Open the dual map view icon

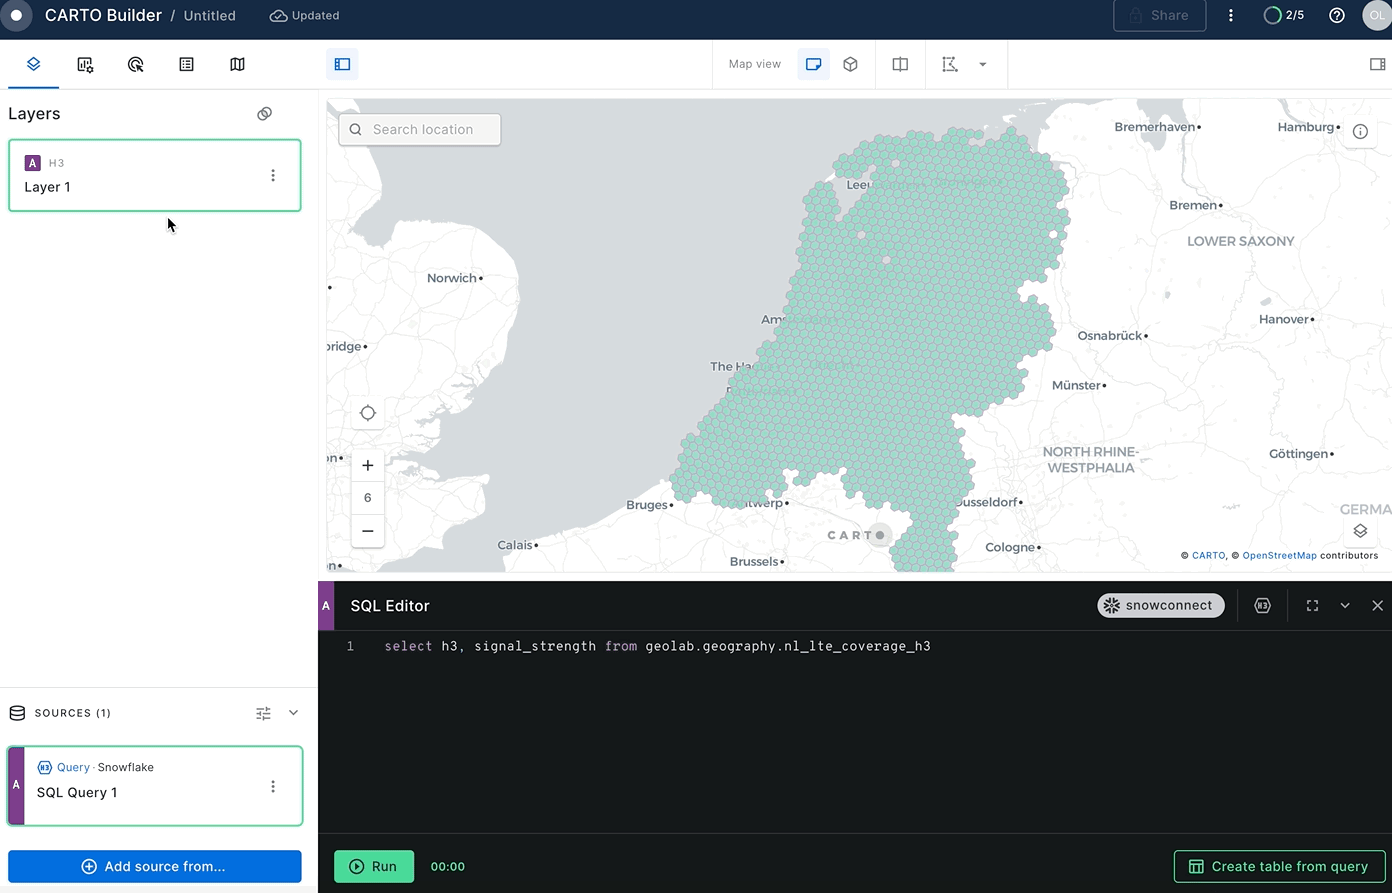[x=899, y=63]
